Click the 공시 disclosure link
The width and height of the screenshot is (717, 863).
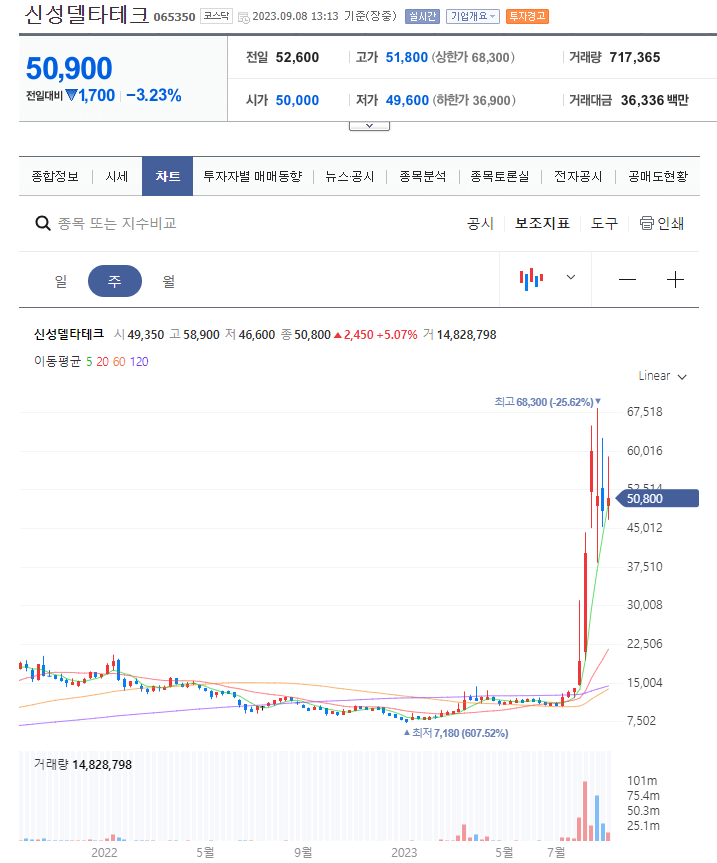tap(481, 223)
